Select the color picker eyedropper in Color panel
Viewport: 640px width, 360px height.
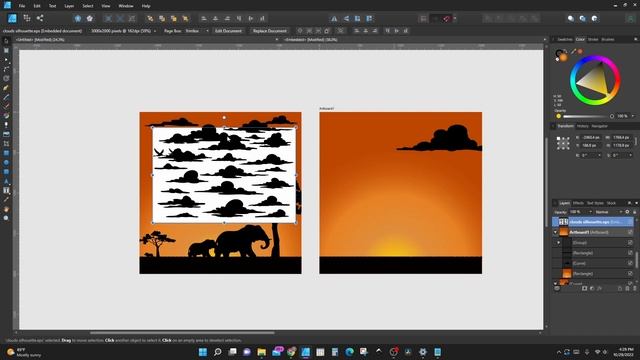573,51
